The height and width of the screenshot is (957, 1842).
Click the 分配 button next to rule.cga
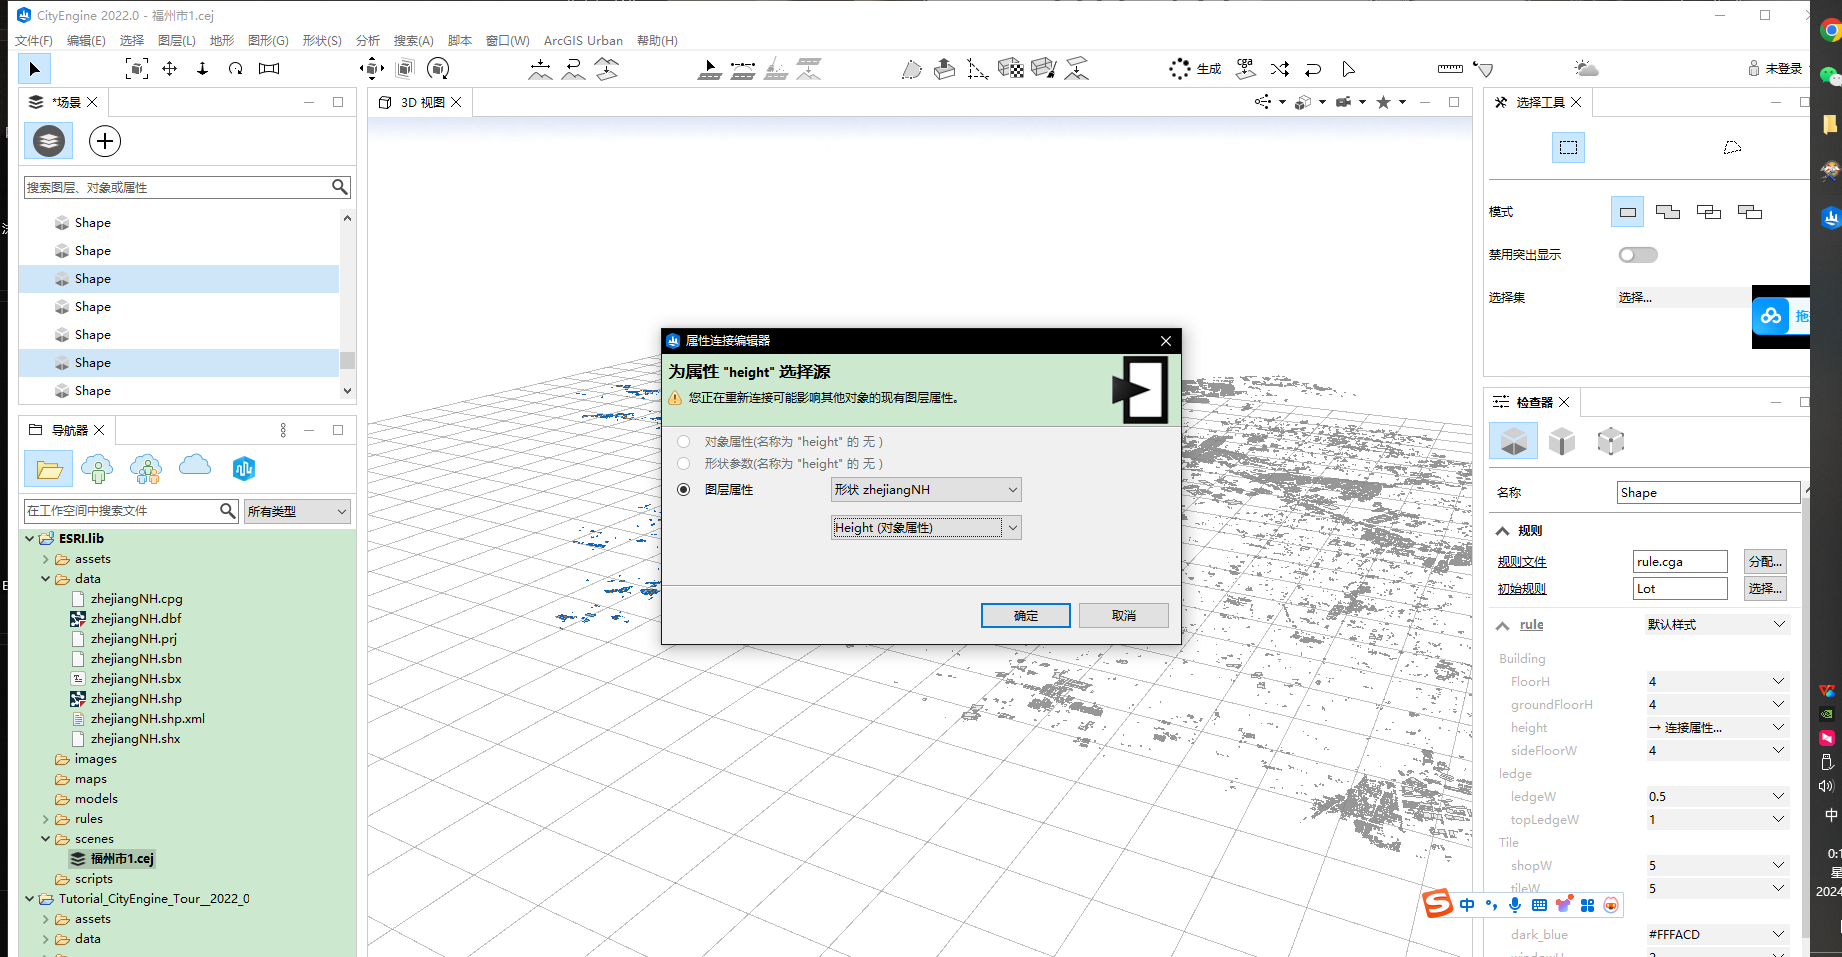click(x=1764, y=561)
